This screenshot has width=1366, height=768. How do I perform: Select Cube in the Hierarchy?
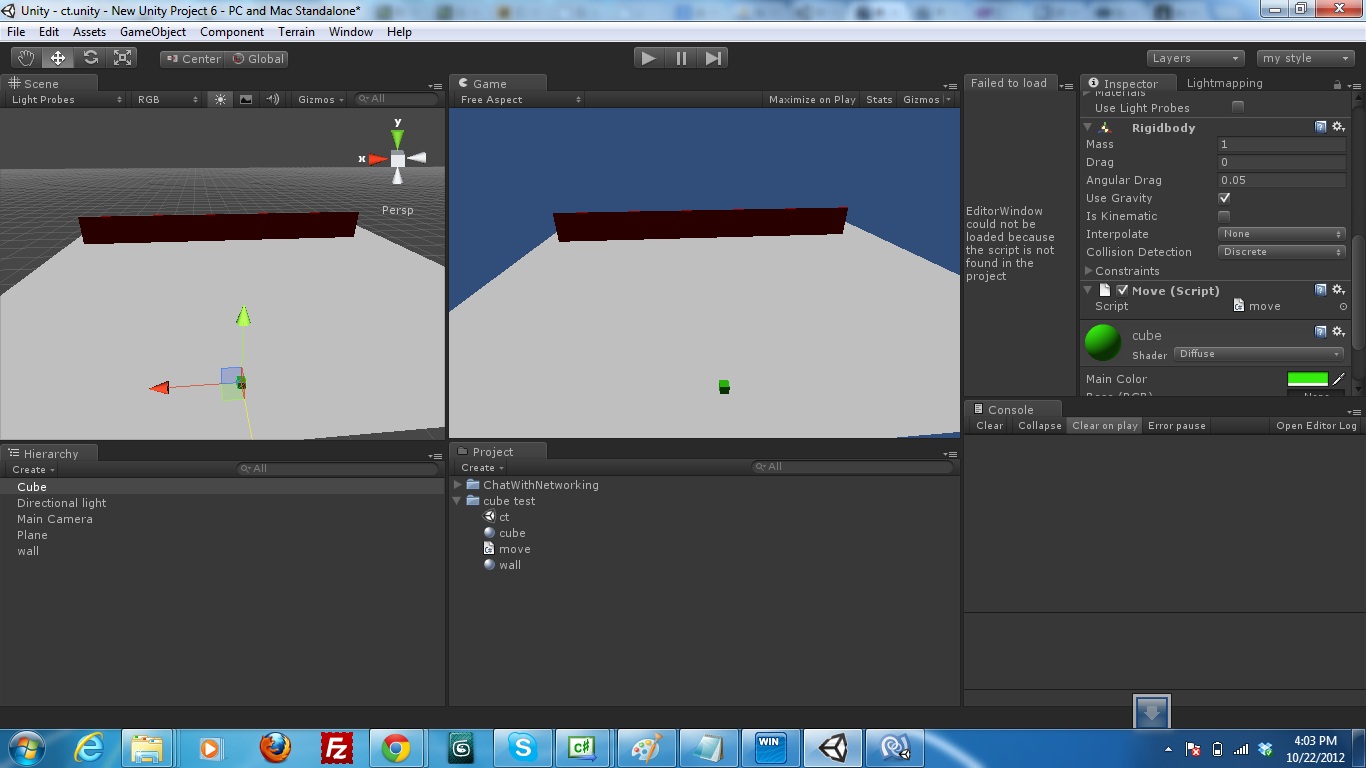30,487
